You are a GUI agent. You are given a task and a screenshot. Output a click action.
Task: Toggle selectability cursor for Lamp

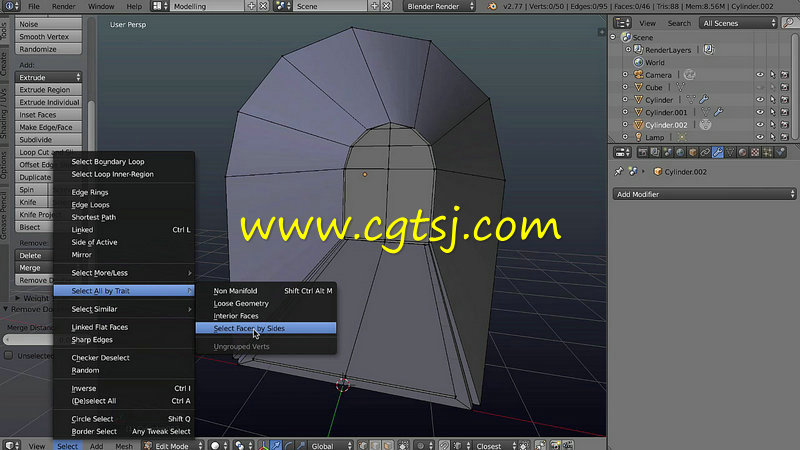(x=772, y=137)
